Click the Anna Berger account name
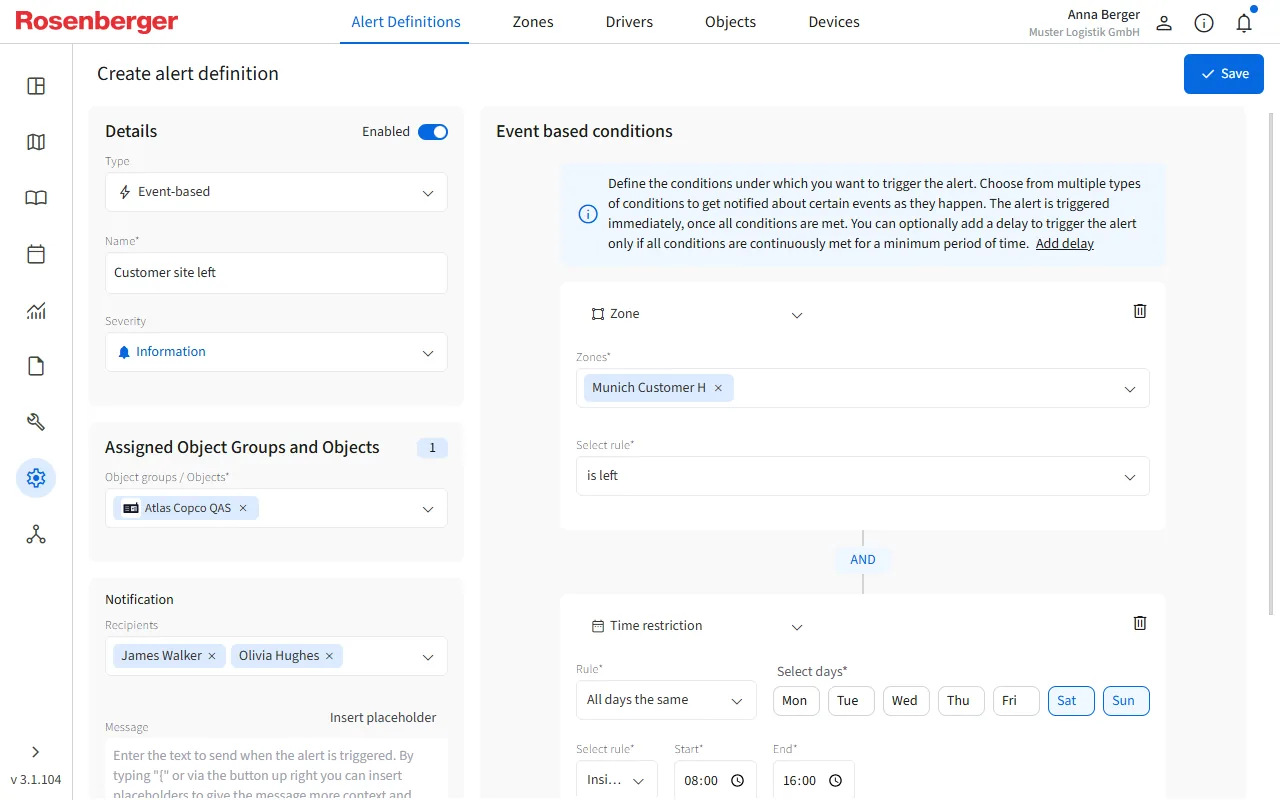Screen dimensions: 1280x800 coord(1104,14)
